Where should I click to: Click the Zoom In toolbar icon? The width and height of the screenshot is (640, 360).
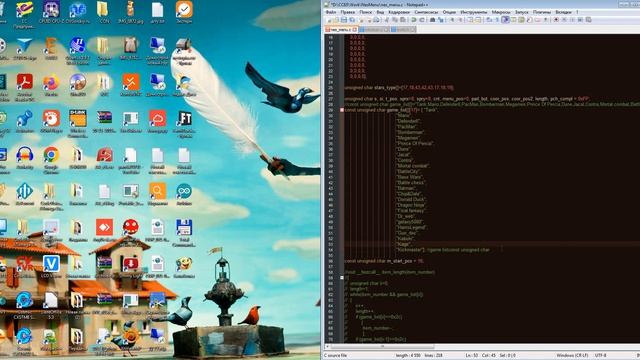(x=452, y=20)
